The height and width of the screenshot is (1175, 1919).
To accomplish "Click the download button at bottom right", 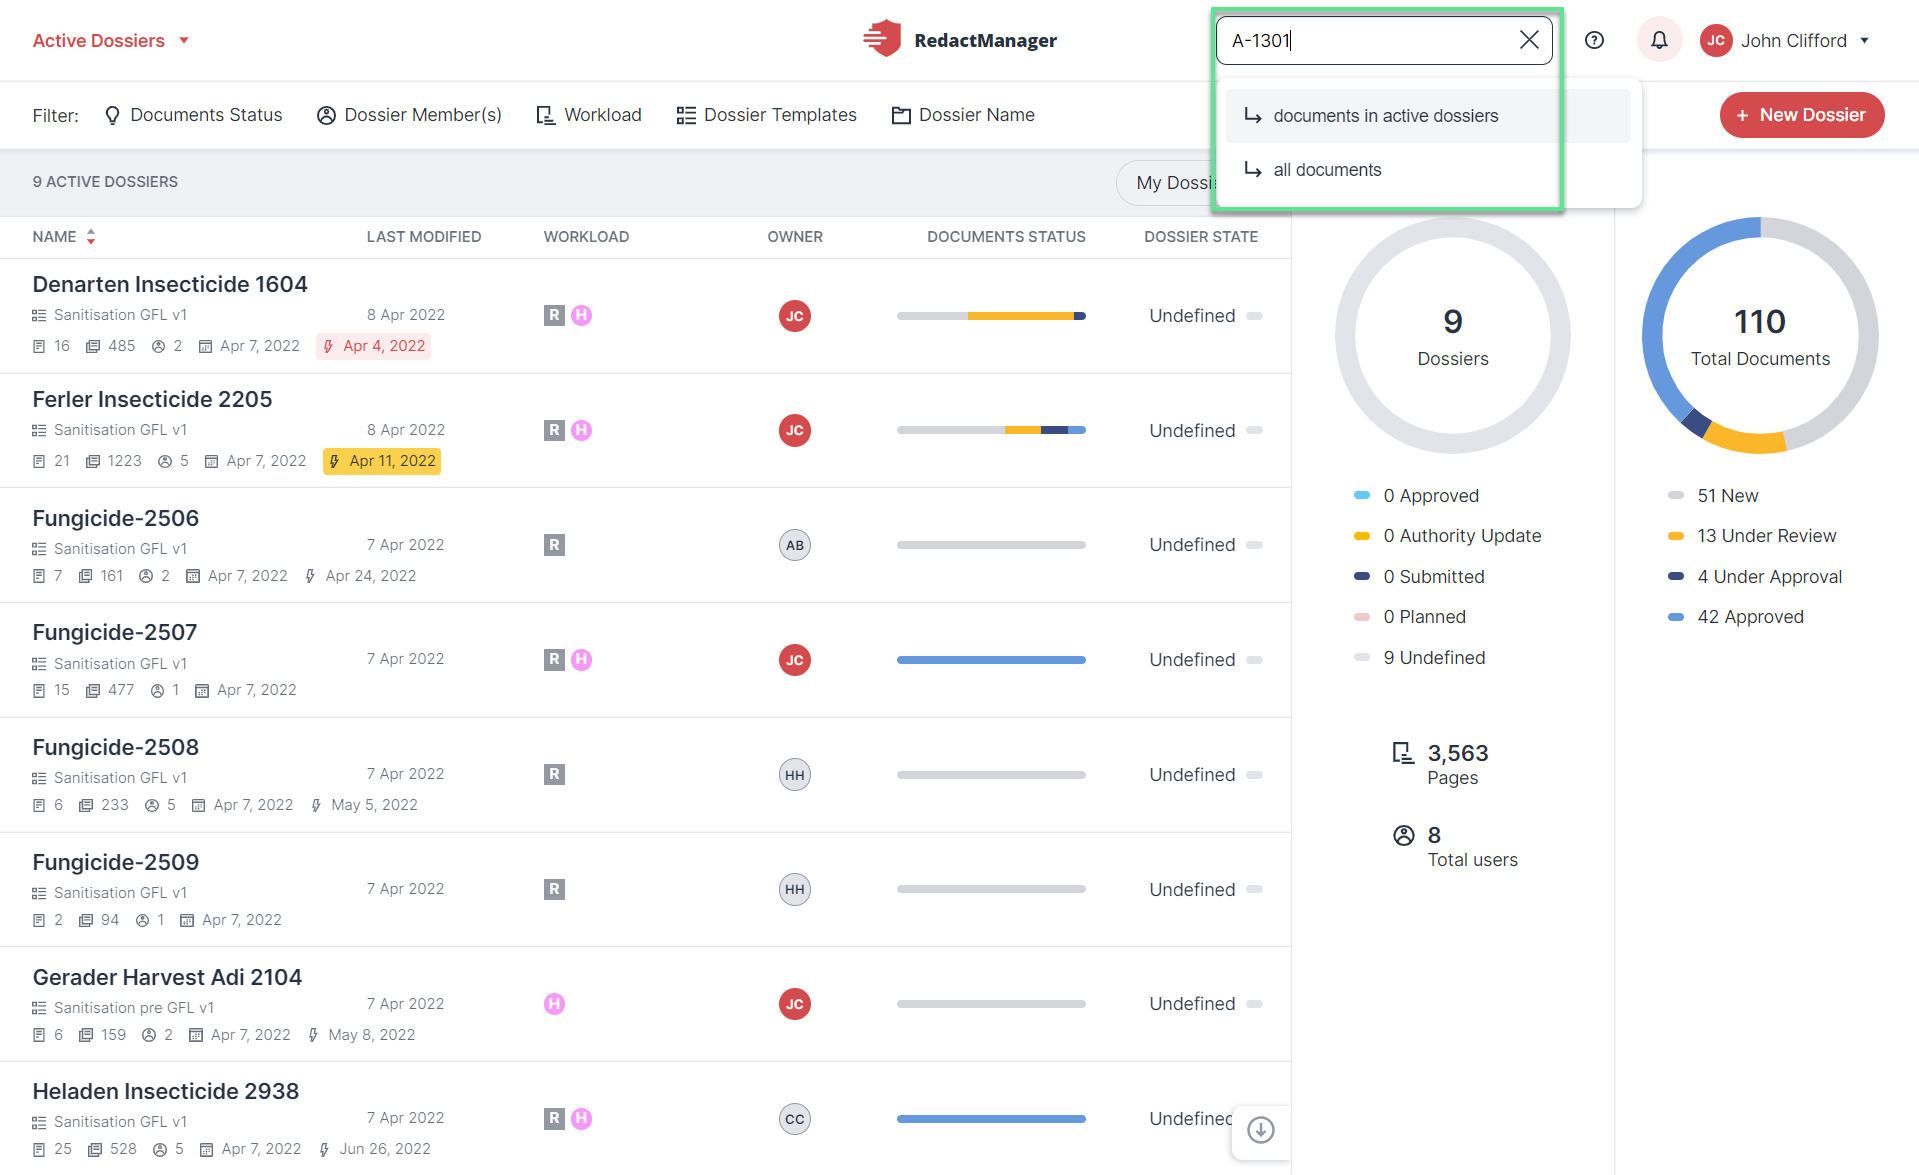I will [1261, 1130].
